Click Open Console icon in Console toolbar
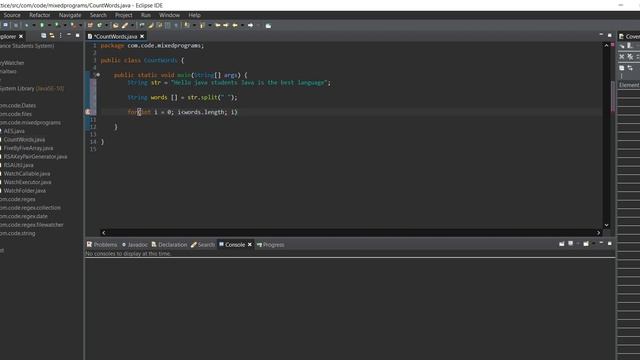 pyautogui.click(x=586, y=244)
